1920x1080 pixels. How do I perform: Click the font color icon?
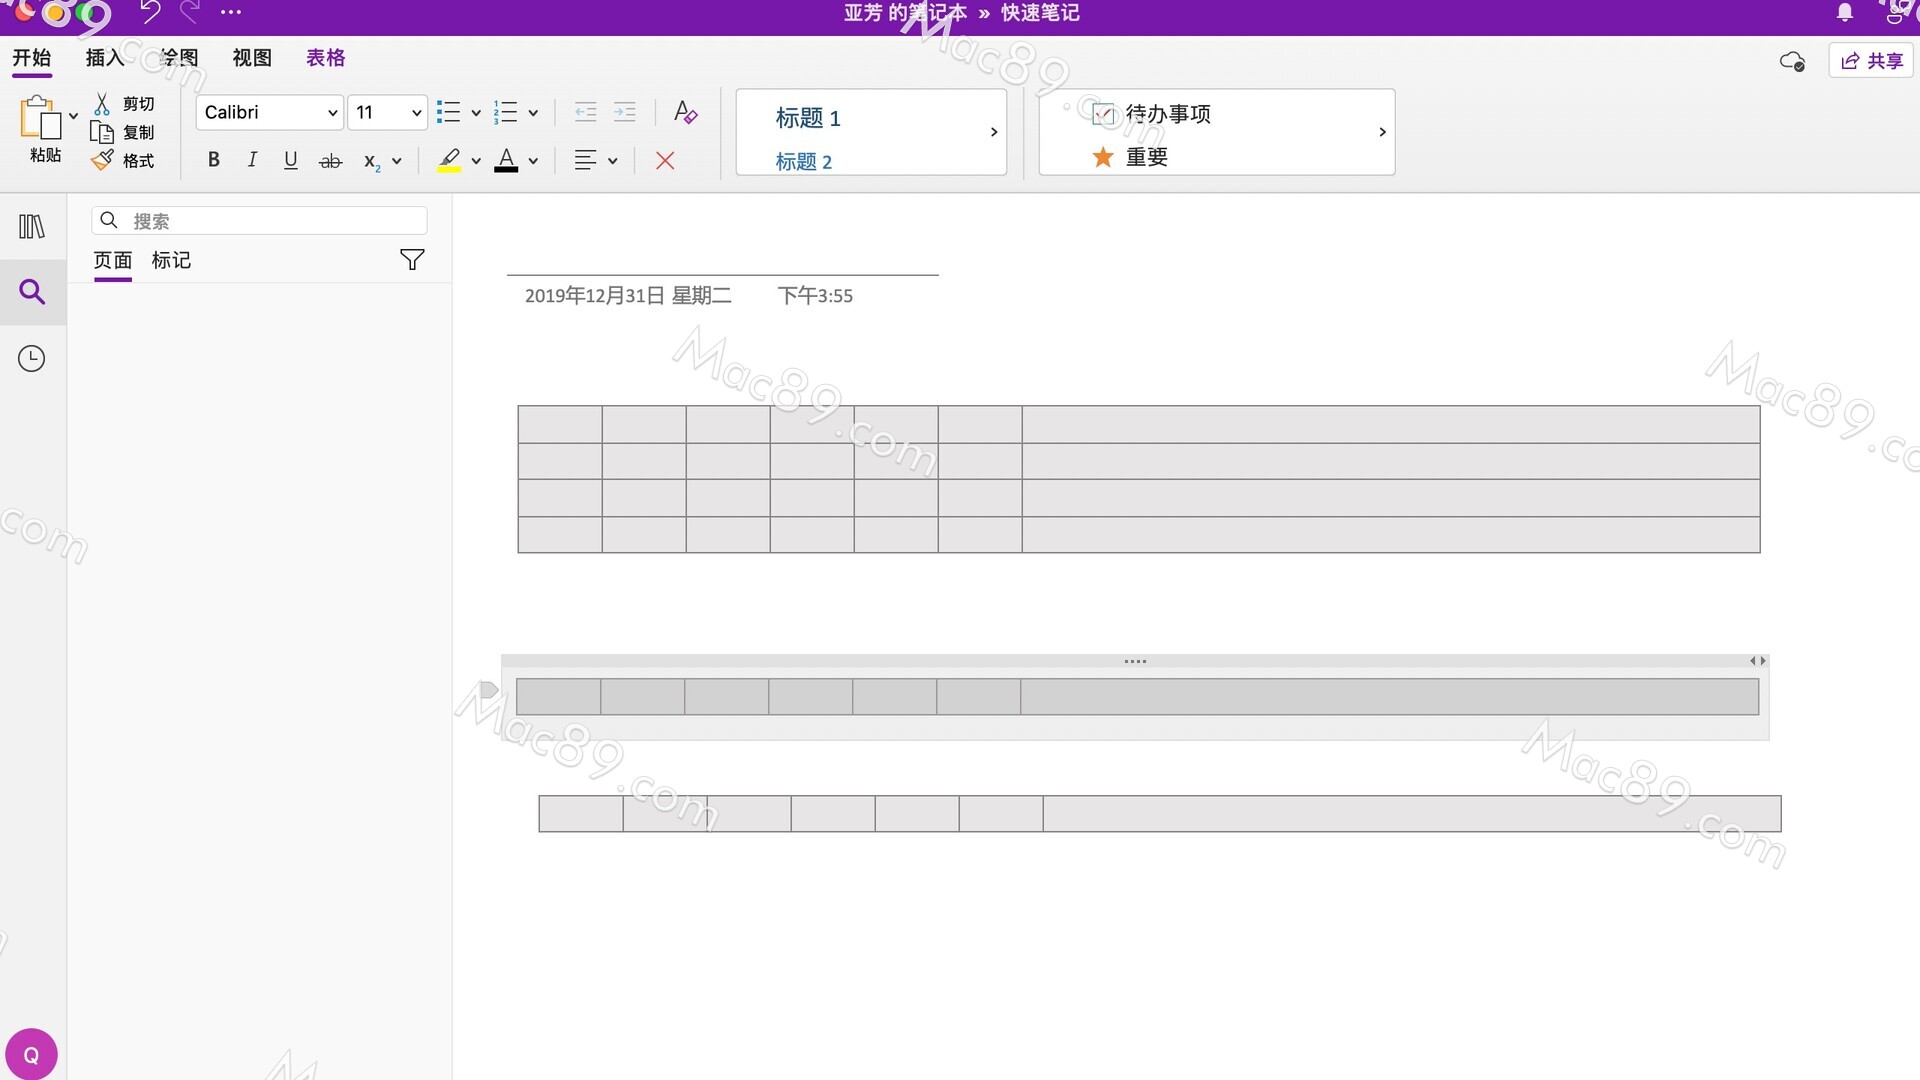coord(506,160)
